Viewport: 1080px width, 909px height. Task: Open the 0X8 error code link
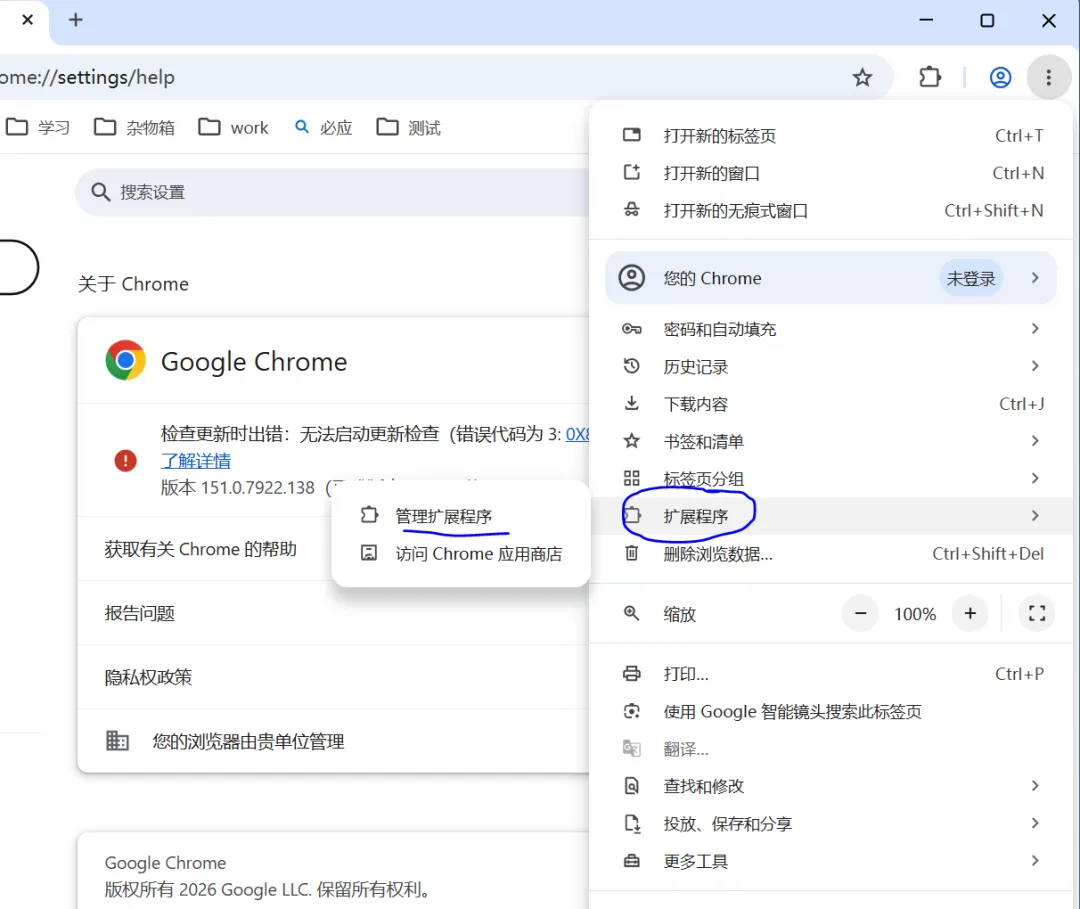577,435
